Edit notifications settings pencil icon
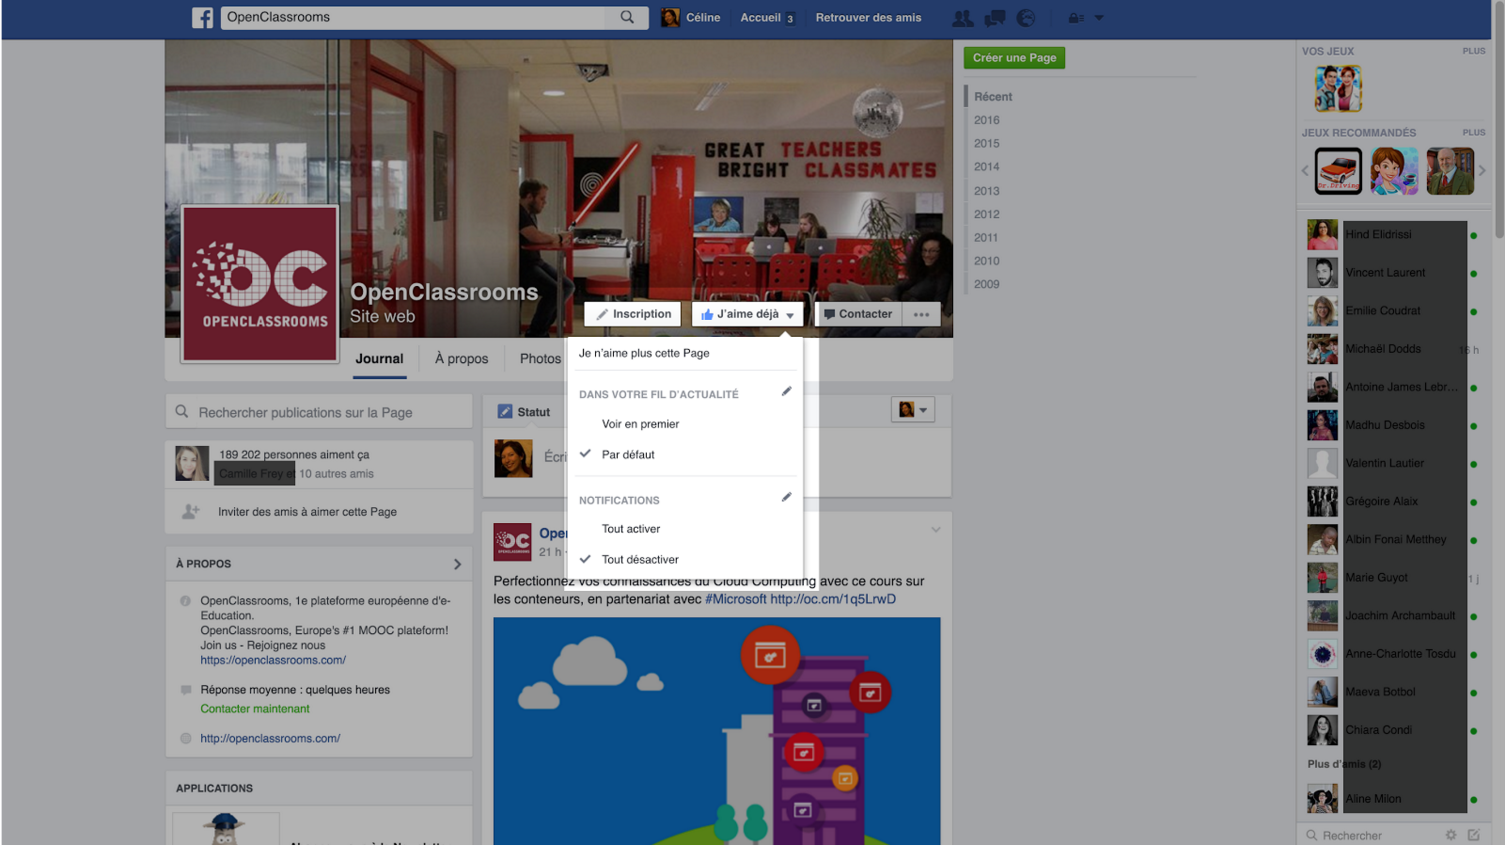 [x=786, y=497]
